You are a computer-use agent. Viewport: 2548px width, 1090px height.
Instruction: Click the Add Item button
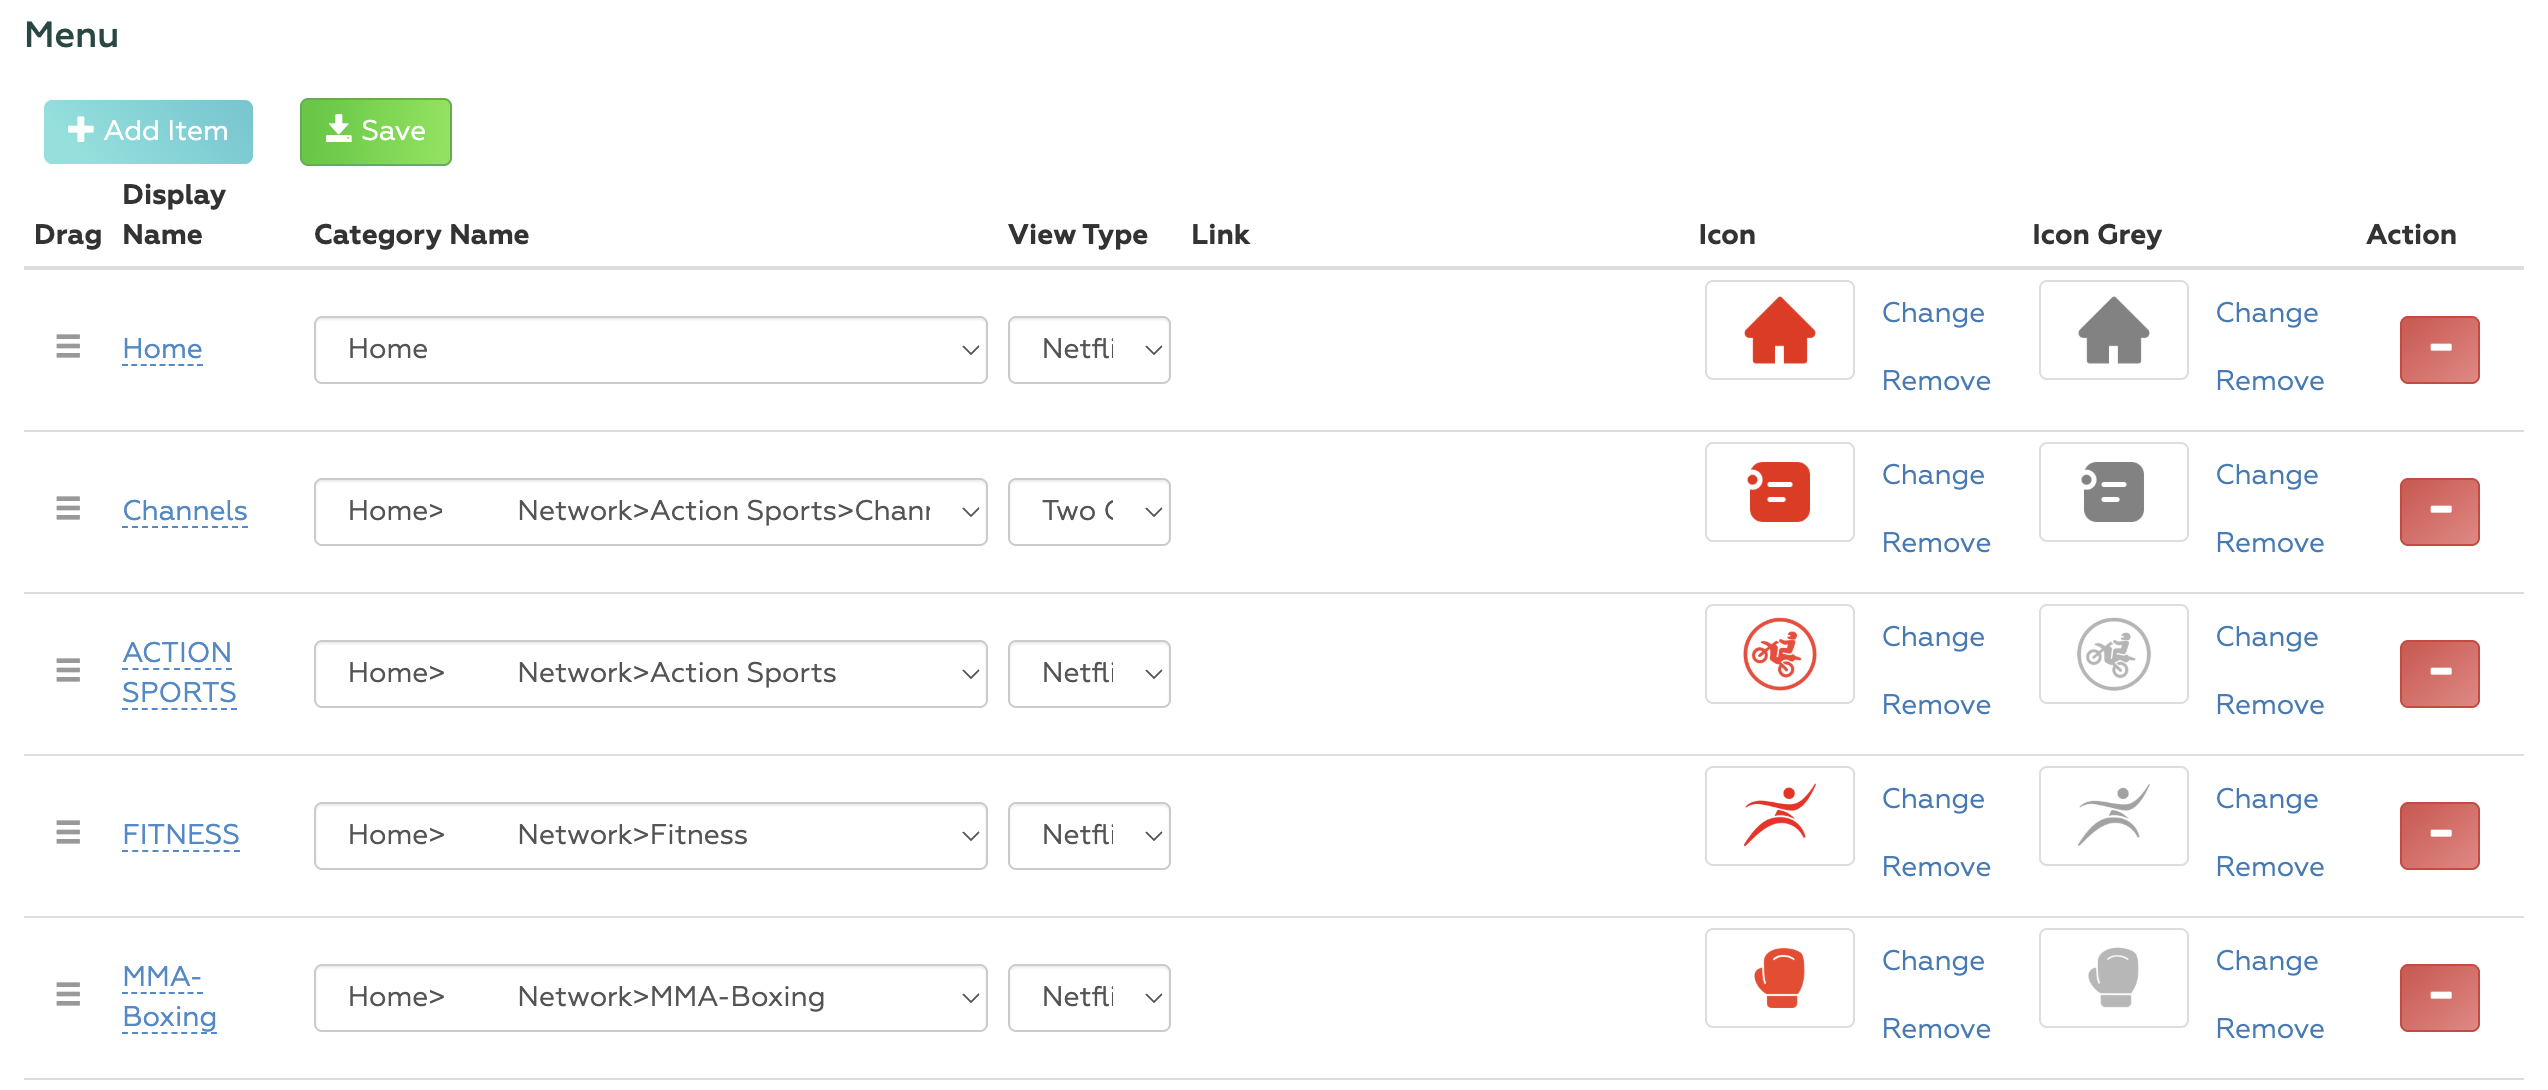(148, 131)
